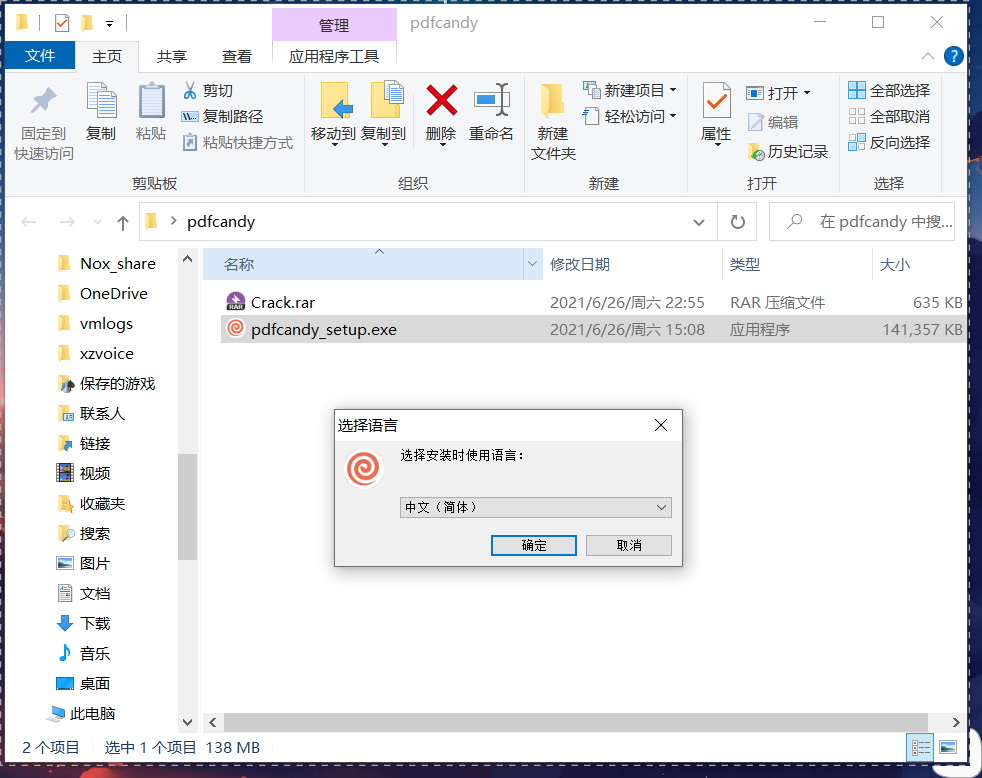Select the Desktop (桌面) sidebar item
982x778 pixels.
coord(83,683)
